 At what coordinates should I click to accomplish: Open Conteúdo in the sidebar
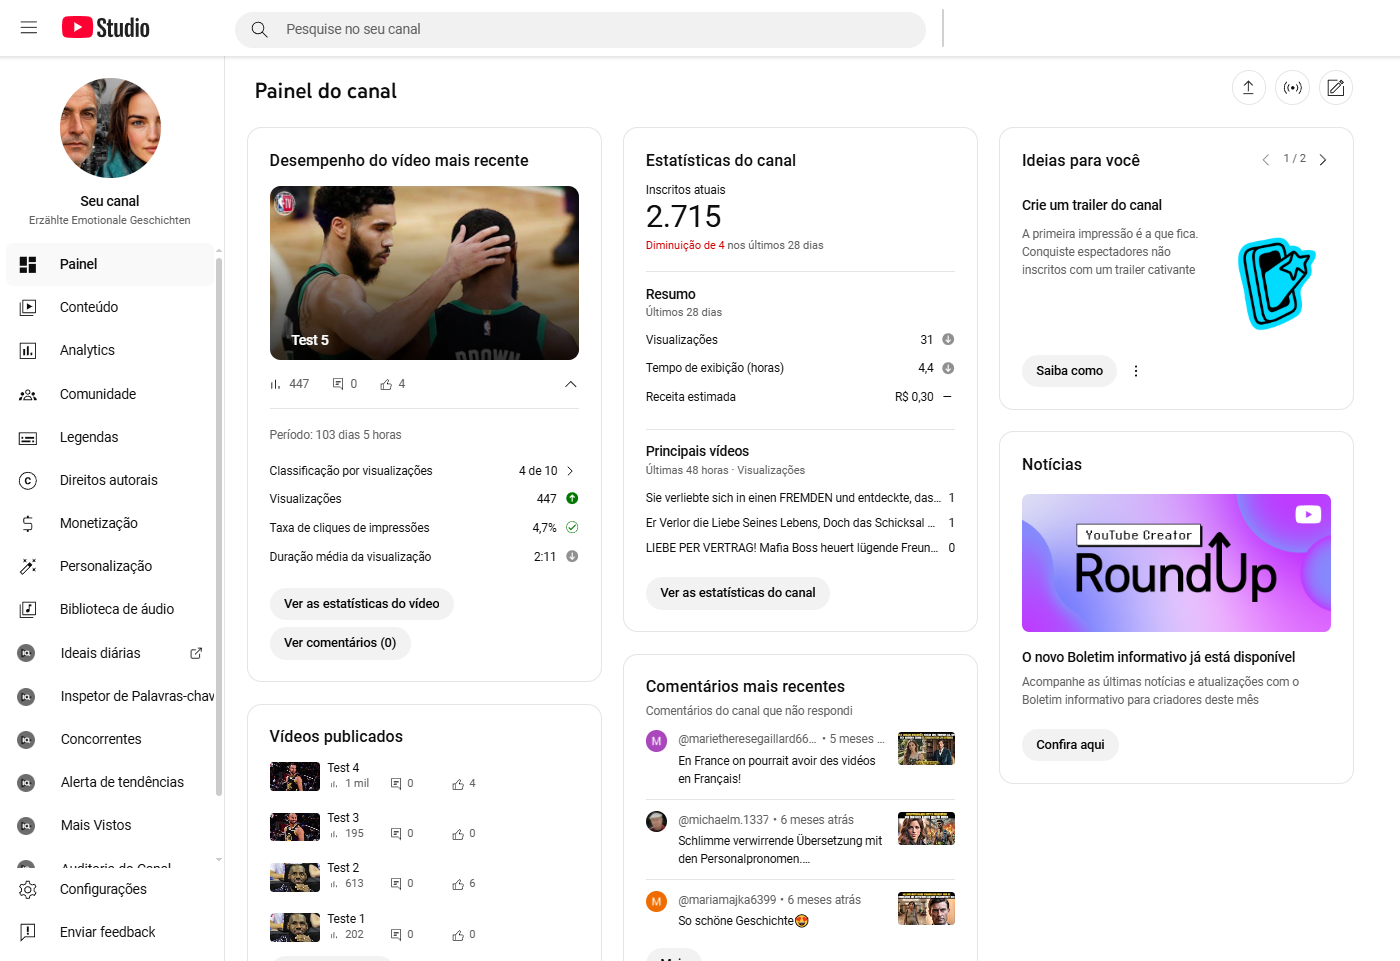tap(109, 307)
